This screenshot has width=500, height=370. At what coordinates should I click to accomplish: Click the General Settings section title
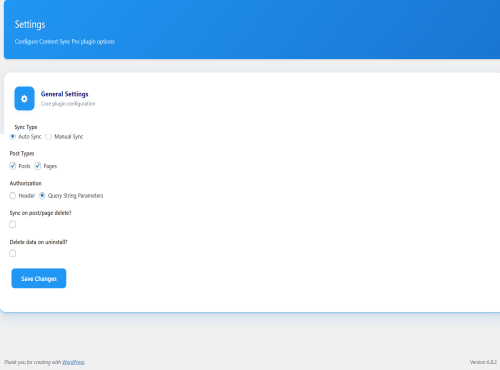65,94
